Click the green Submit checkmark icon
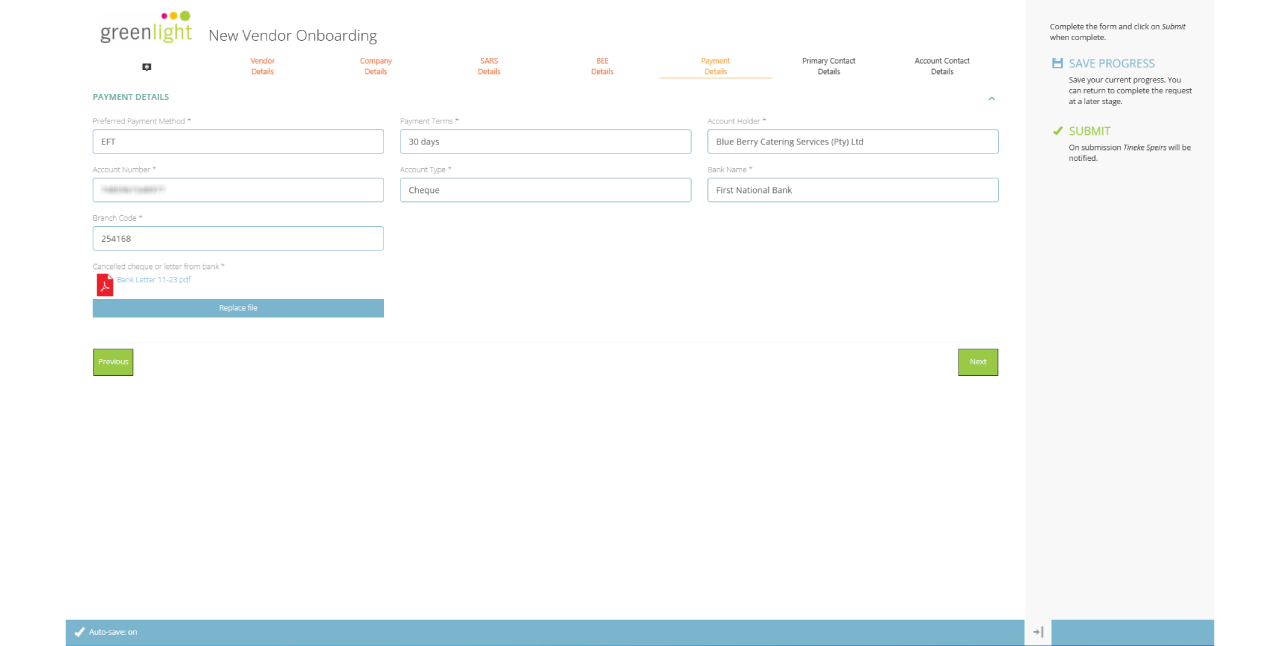Viewport: 1280px width, 646px height. 1057,131
